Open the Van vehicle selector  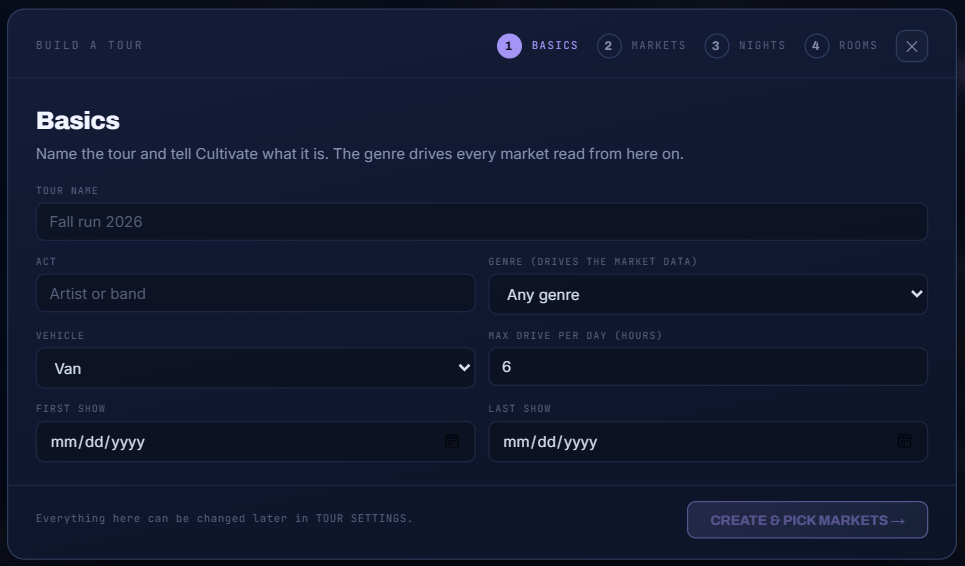click(x=255, y=368)
